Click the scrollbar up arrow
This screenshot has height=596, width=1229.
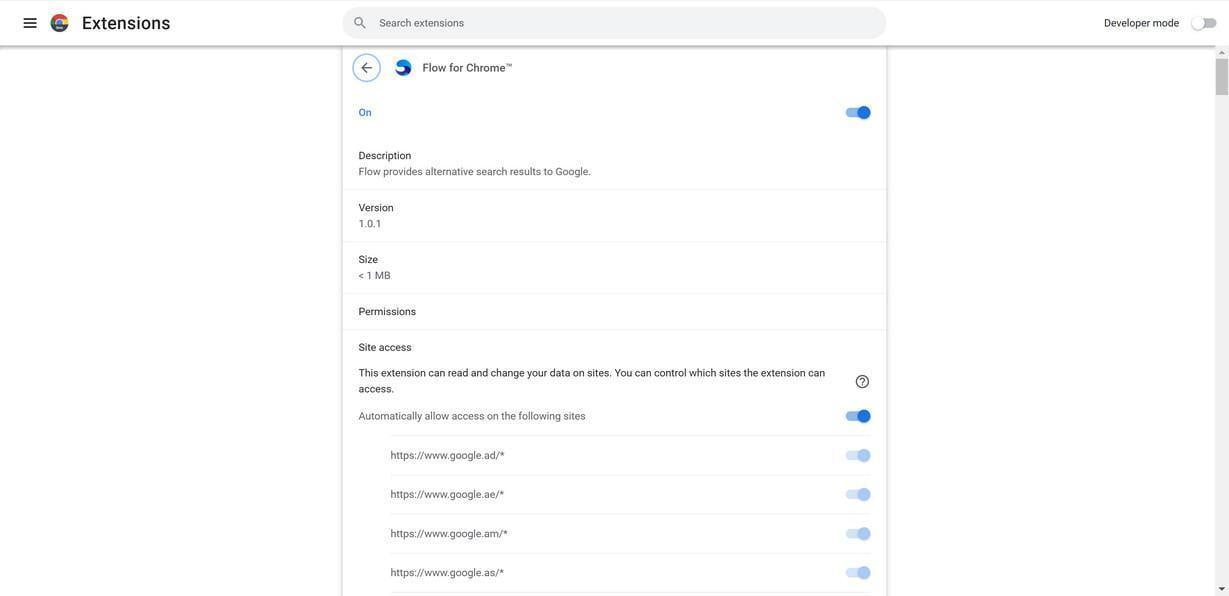tap(1221, 52)
